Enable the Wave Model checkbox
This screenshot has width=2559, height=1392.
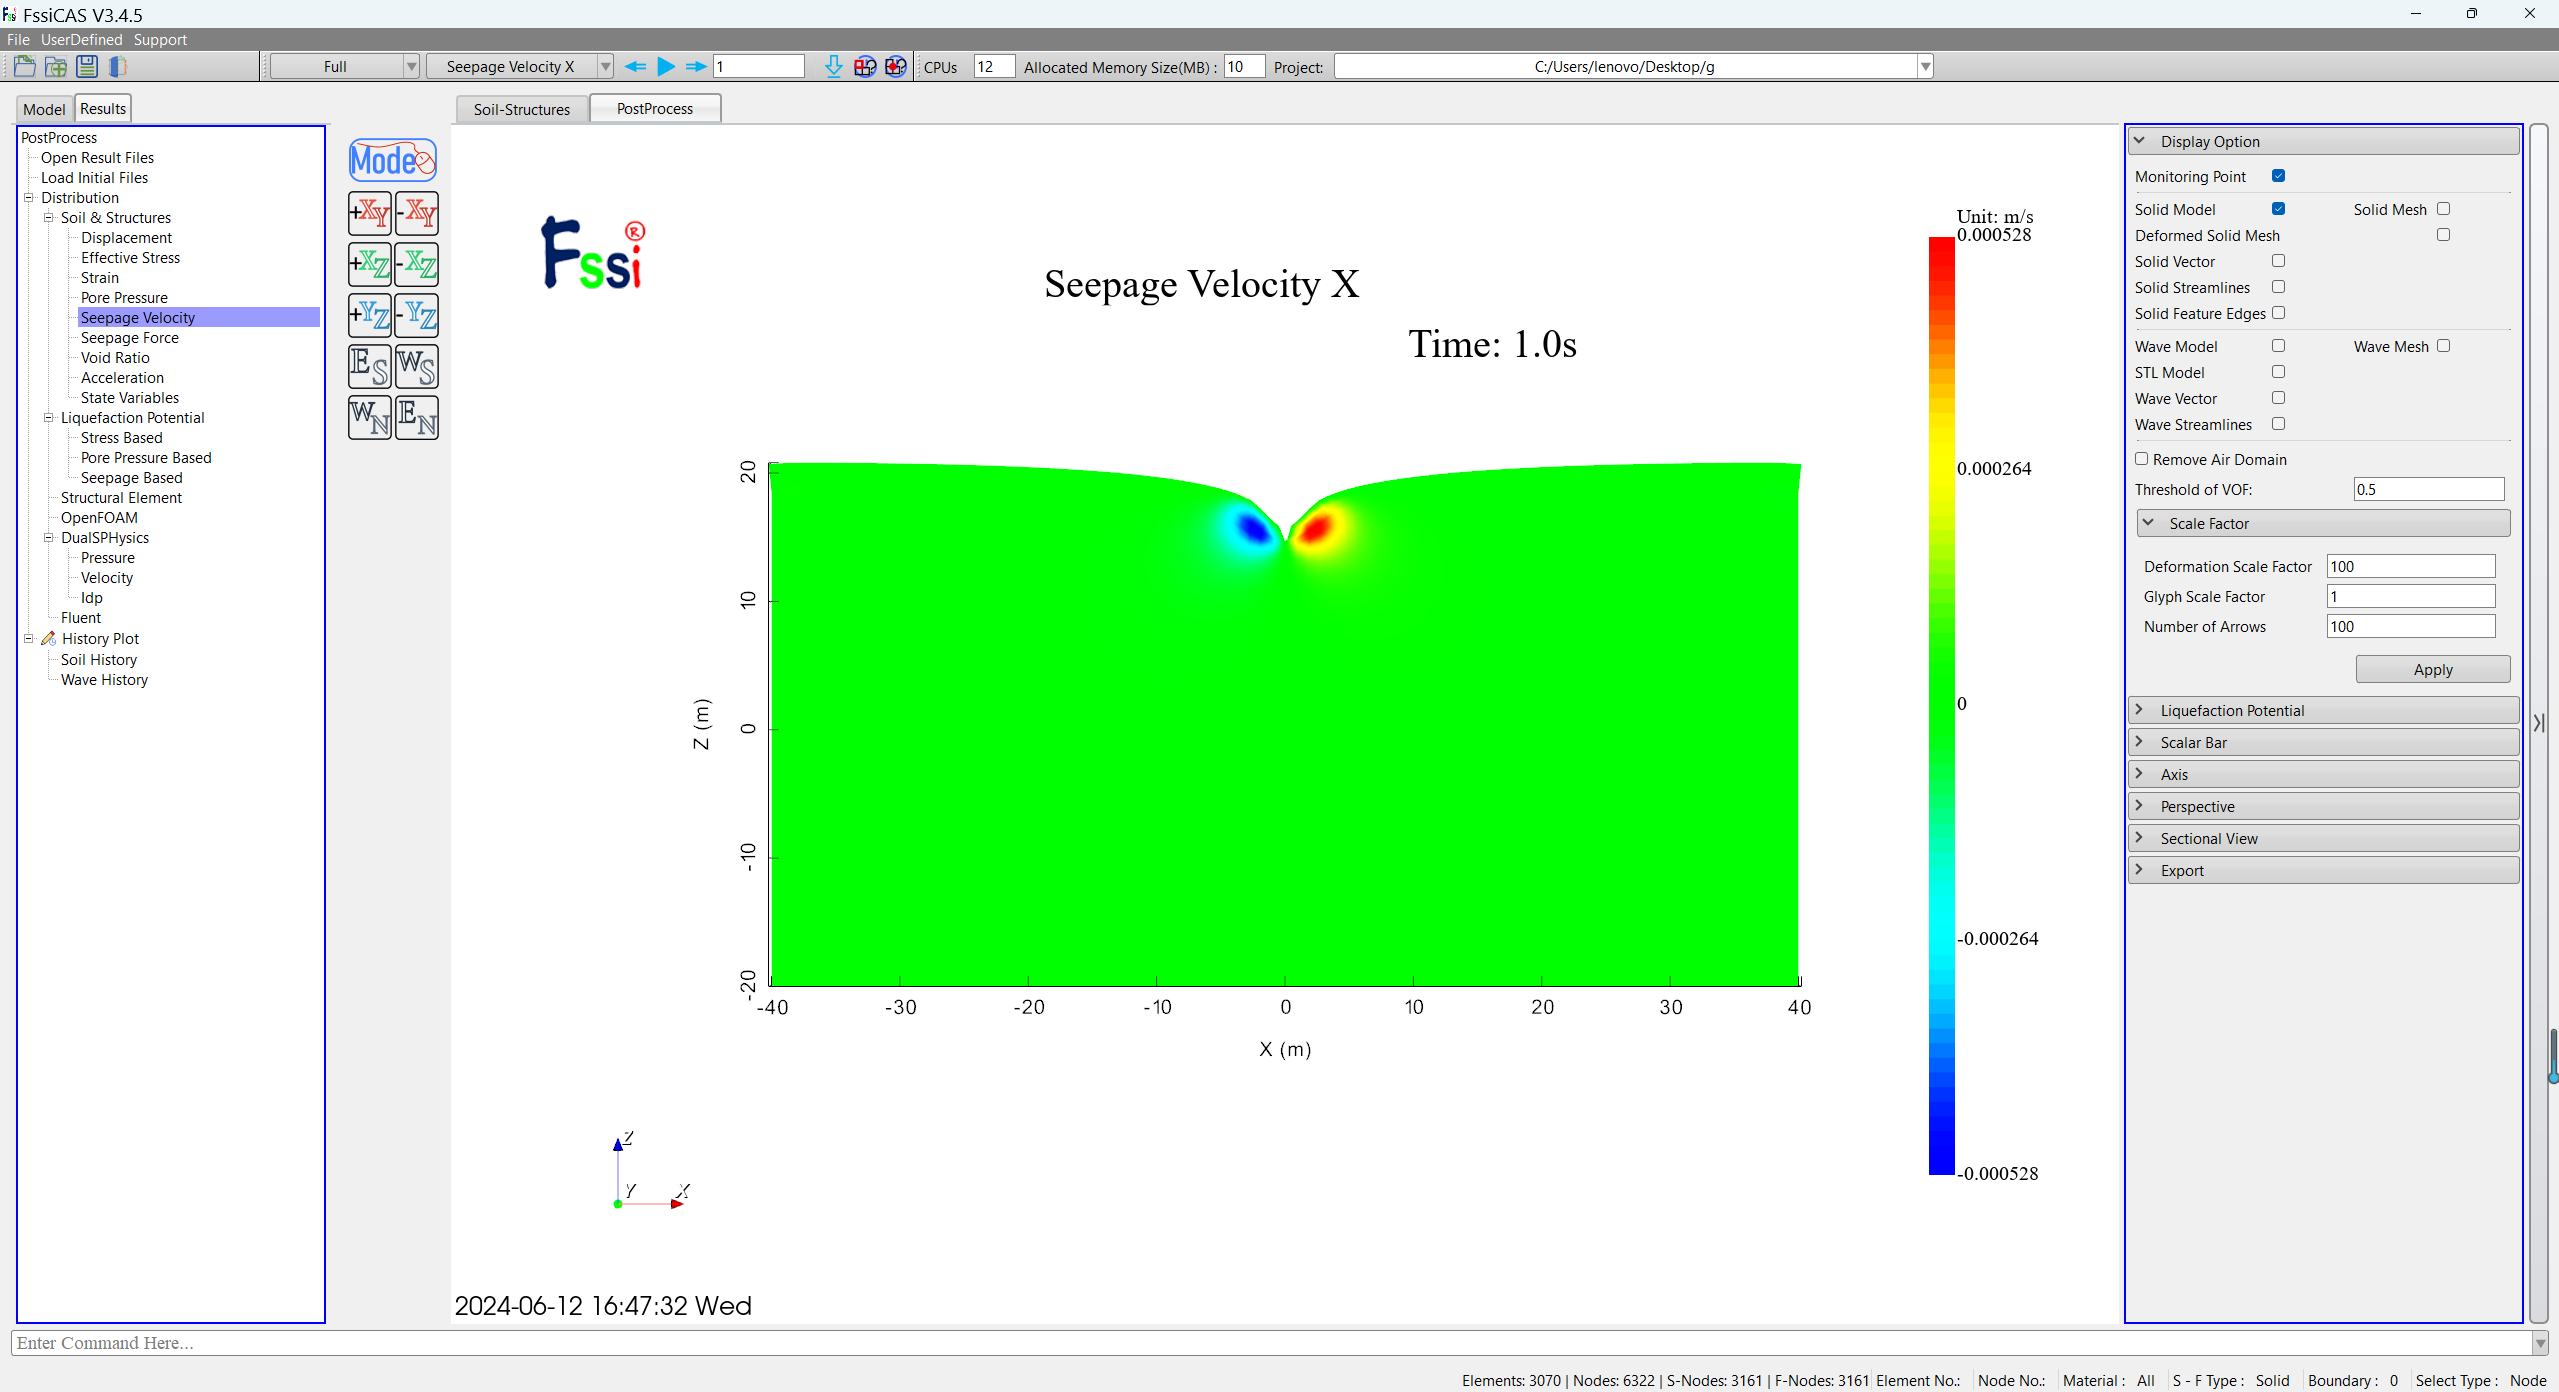[2278, 346]
